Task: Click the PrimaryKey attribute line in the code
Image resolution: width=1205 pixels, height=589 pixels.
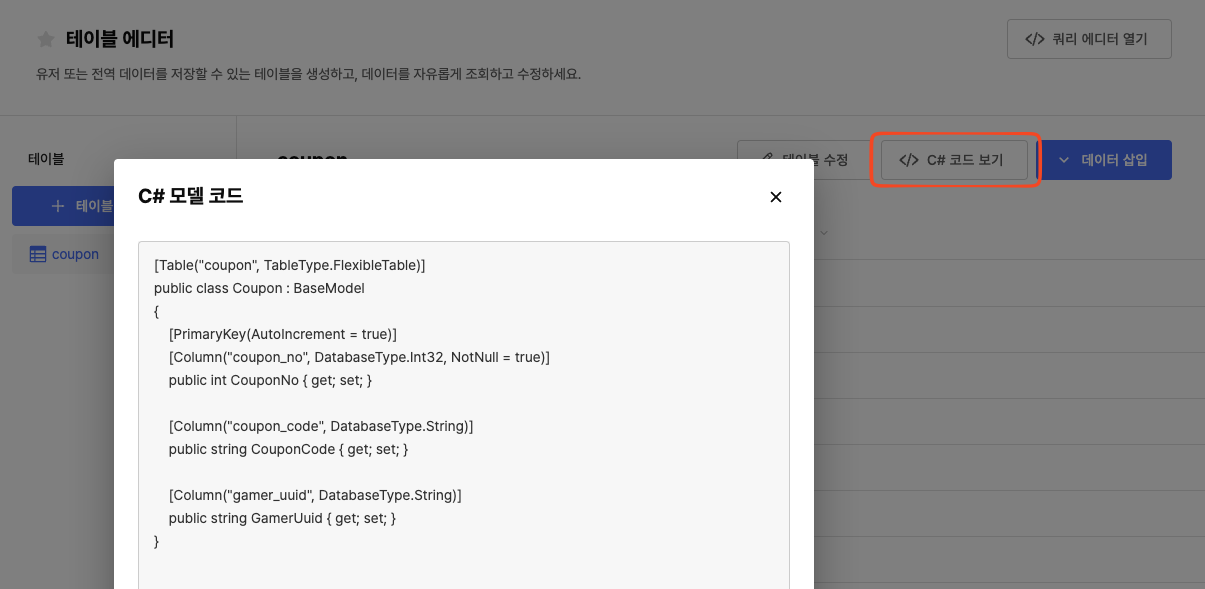Action: pos(284,334)
